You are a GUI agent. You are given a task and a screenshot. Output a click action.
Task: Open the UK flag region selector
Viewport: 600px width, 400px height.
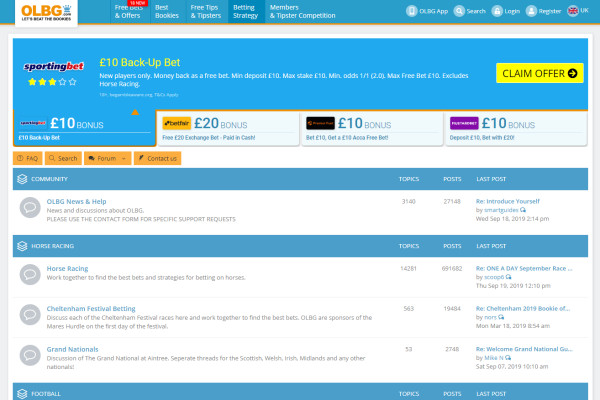click(x=573, y=11)
